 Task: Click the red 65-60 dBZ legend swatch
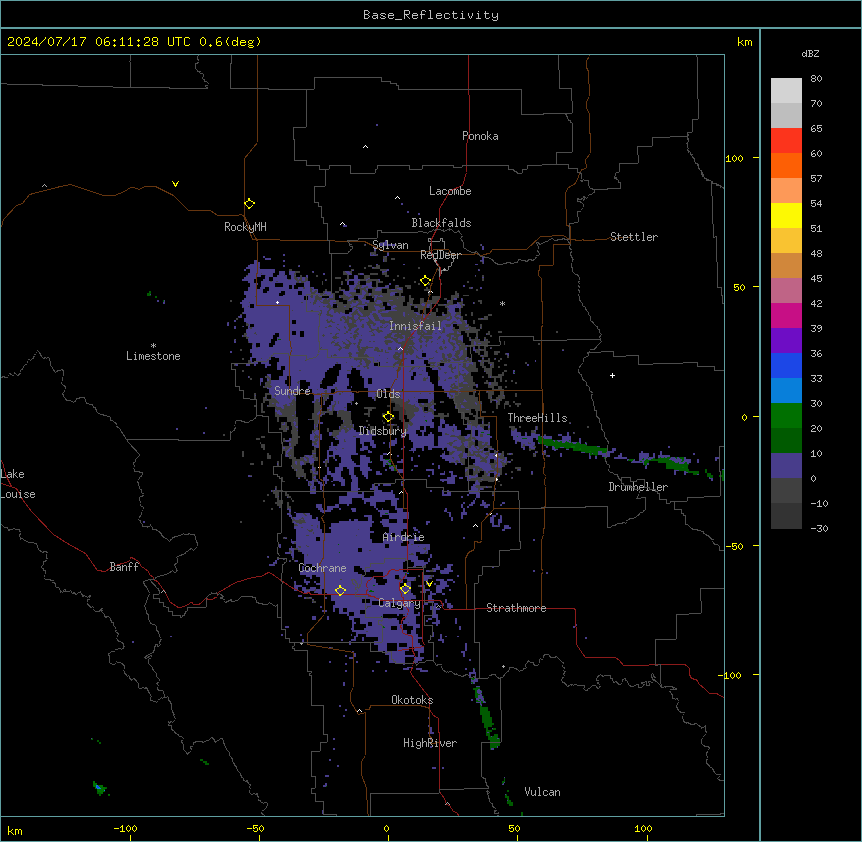[786, 141]
